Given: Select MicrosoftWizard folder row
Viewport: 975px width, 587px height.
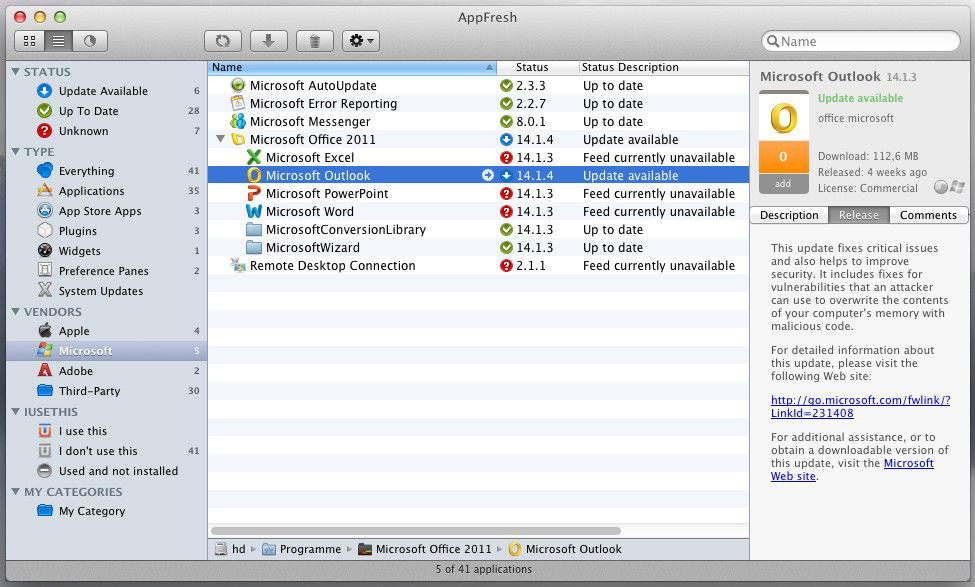Looking at the screenshot, I should pyautogui.click(x=478, y=247).
